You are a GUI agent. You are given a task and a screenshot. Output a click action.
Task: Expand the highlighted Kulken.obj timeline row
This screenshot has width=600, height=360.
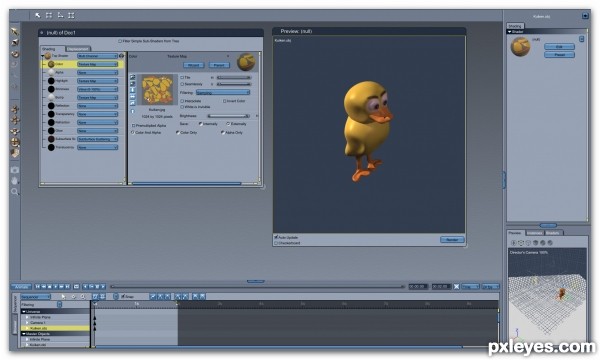pyautogui.click(x=27, y=328)
